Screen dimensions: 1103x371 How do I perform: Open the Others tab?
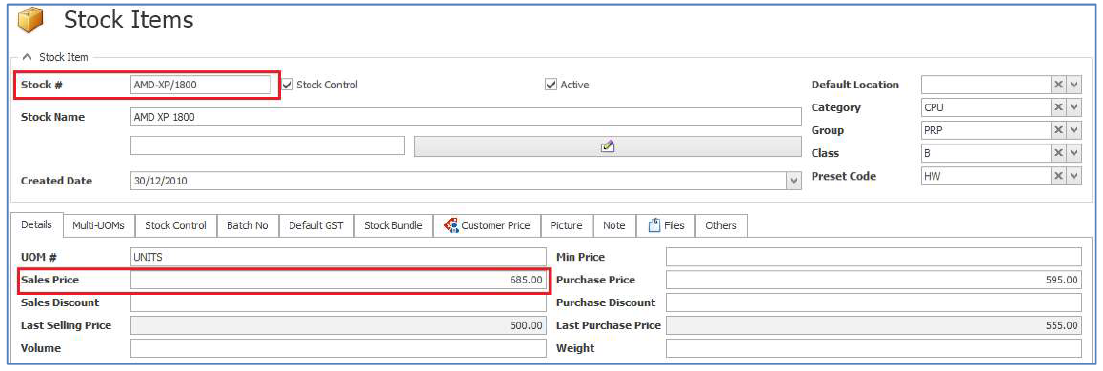[x=721, y=225]
